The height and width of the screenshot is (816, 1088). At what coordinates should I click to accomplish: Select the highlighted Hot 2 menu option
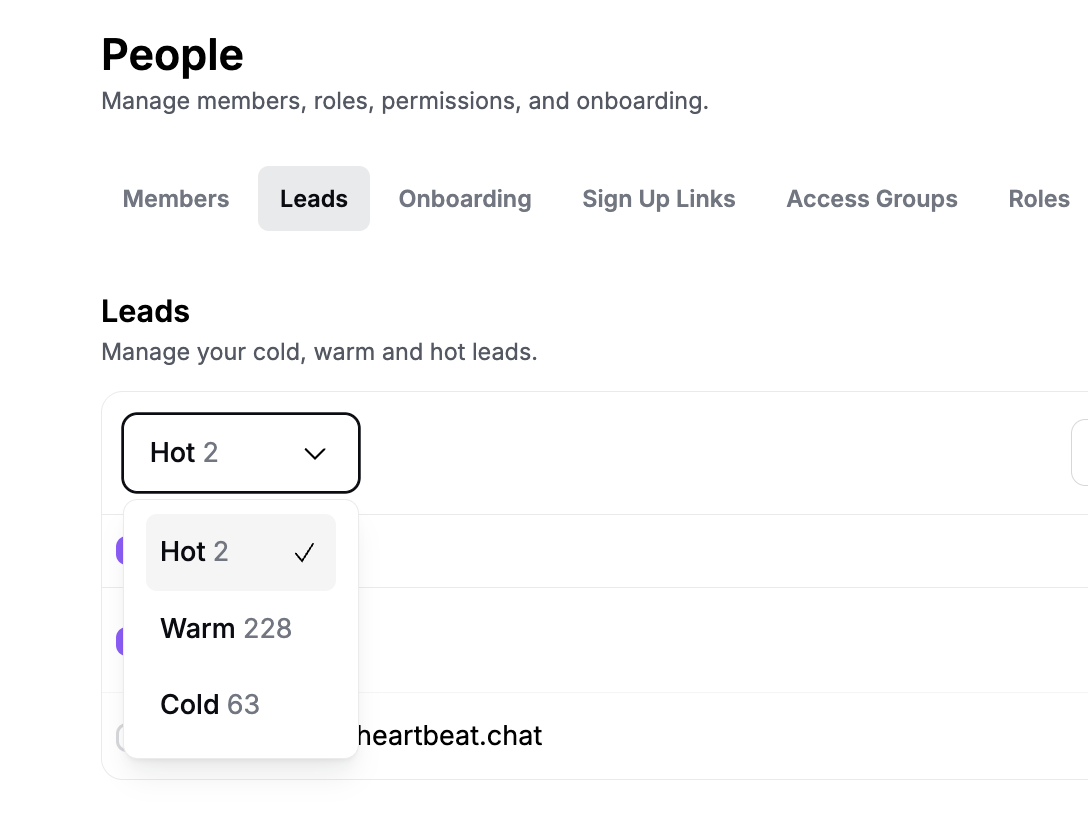click(x=241, y=552)
